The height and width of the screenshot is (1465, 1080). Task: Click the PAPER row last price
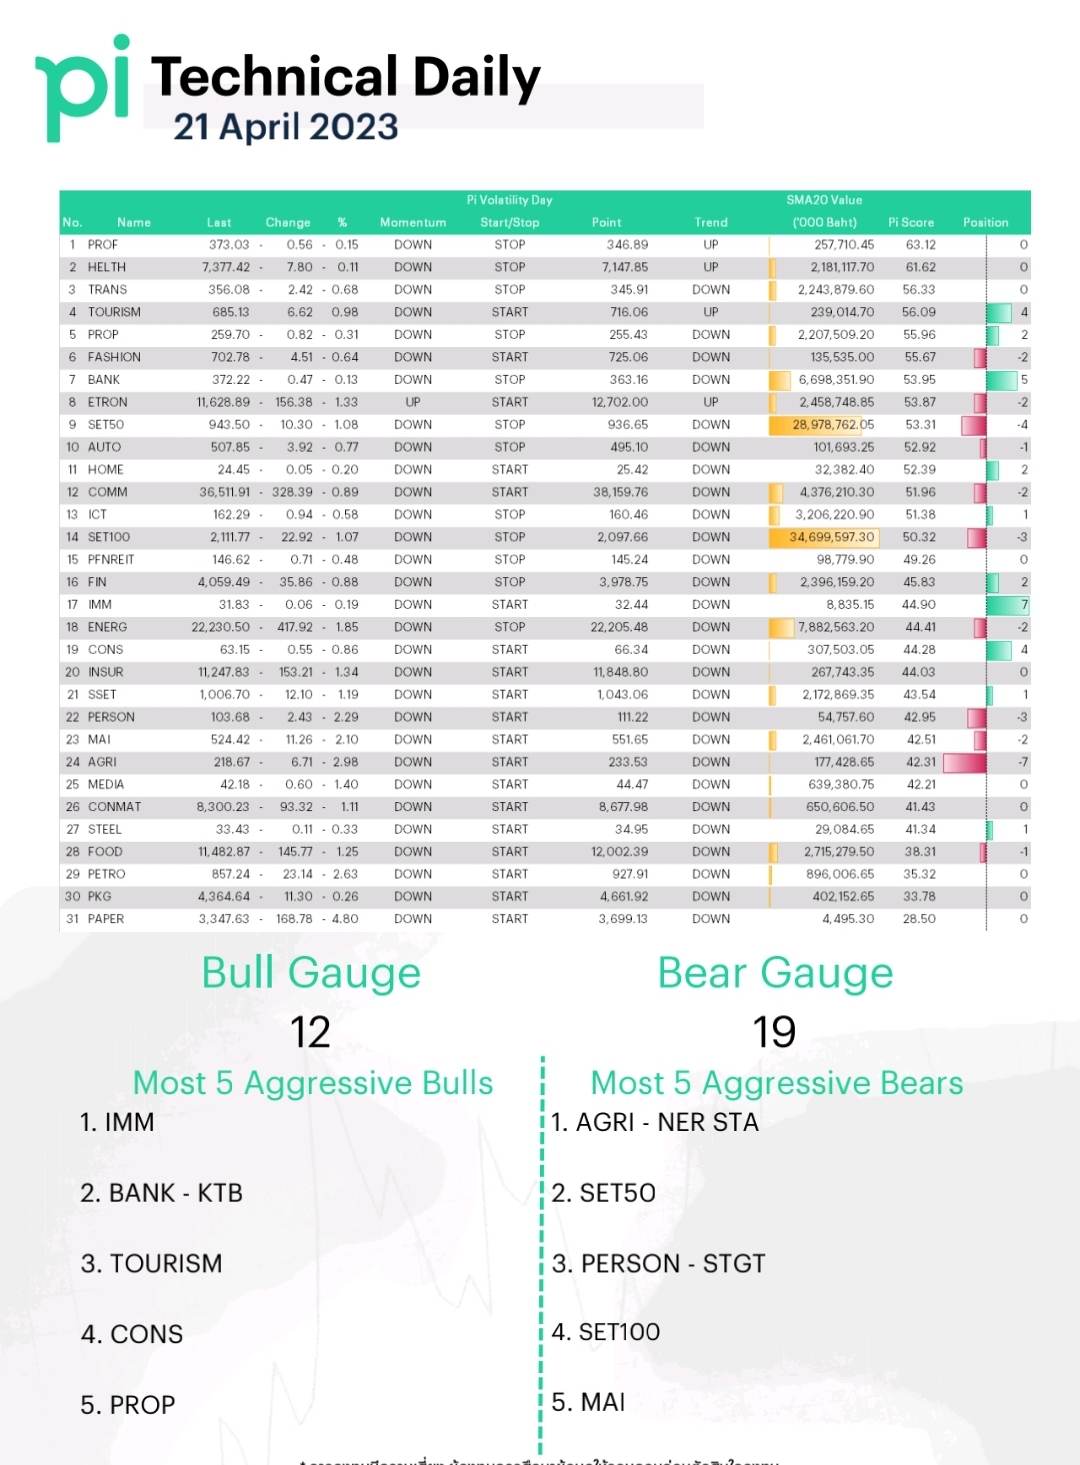click(x=224, y=919)
